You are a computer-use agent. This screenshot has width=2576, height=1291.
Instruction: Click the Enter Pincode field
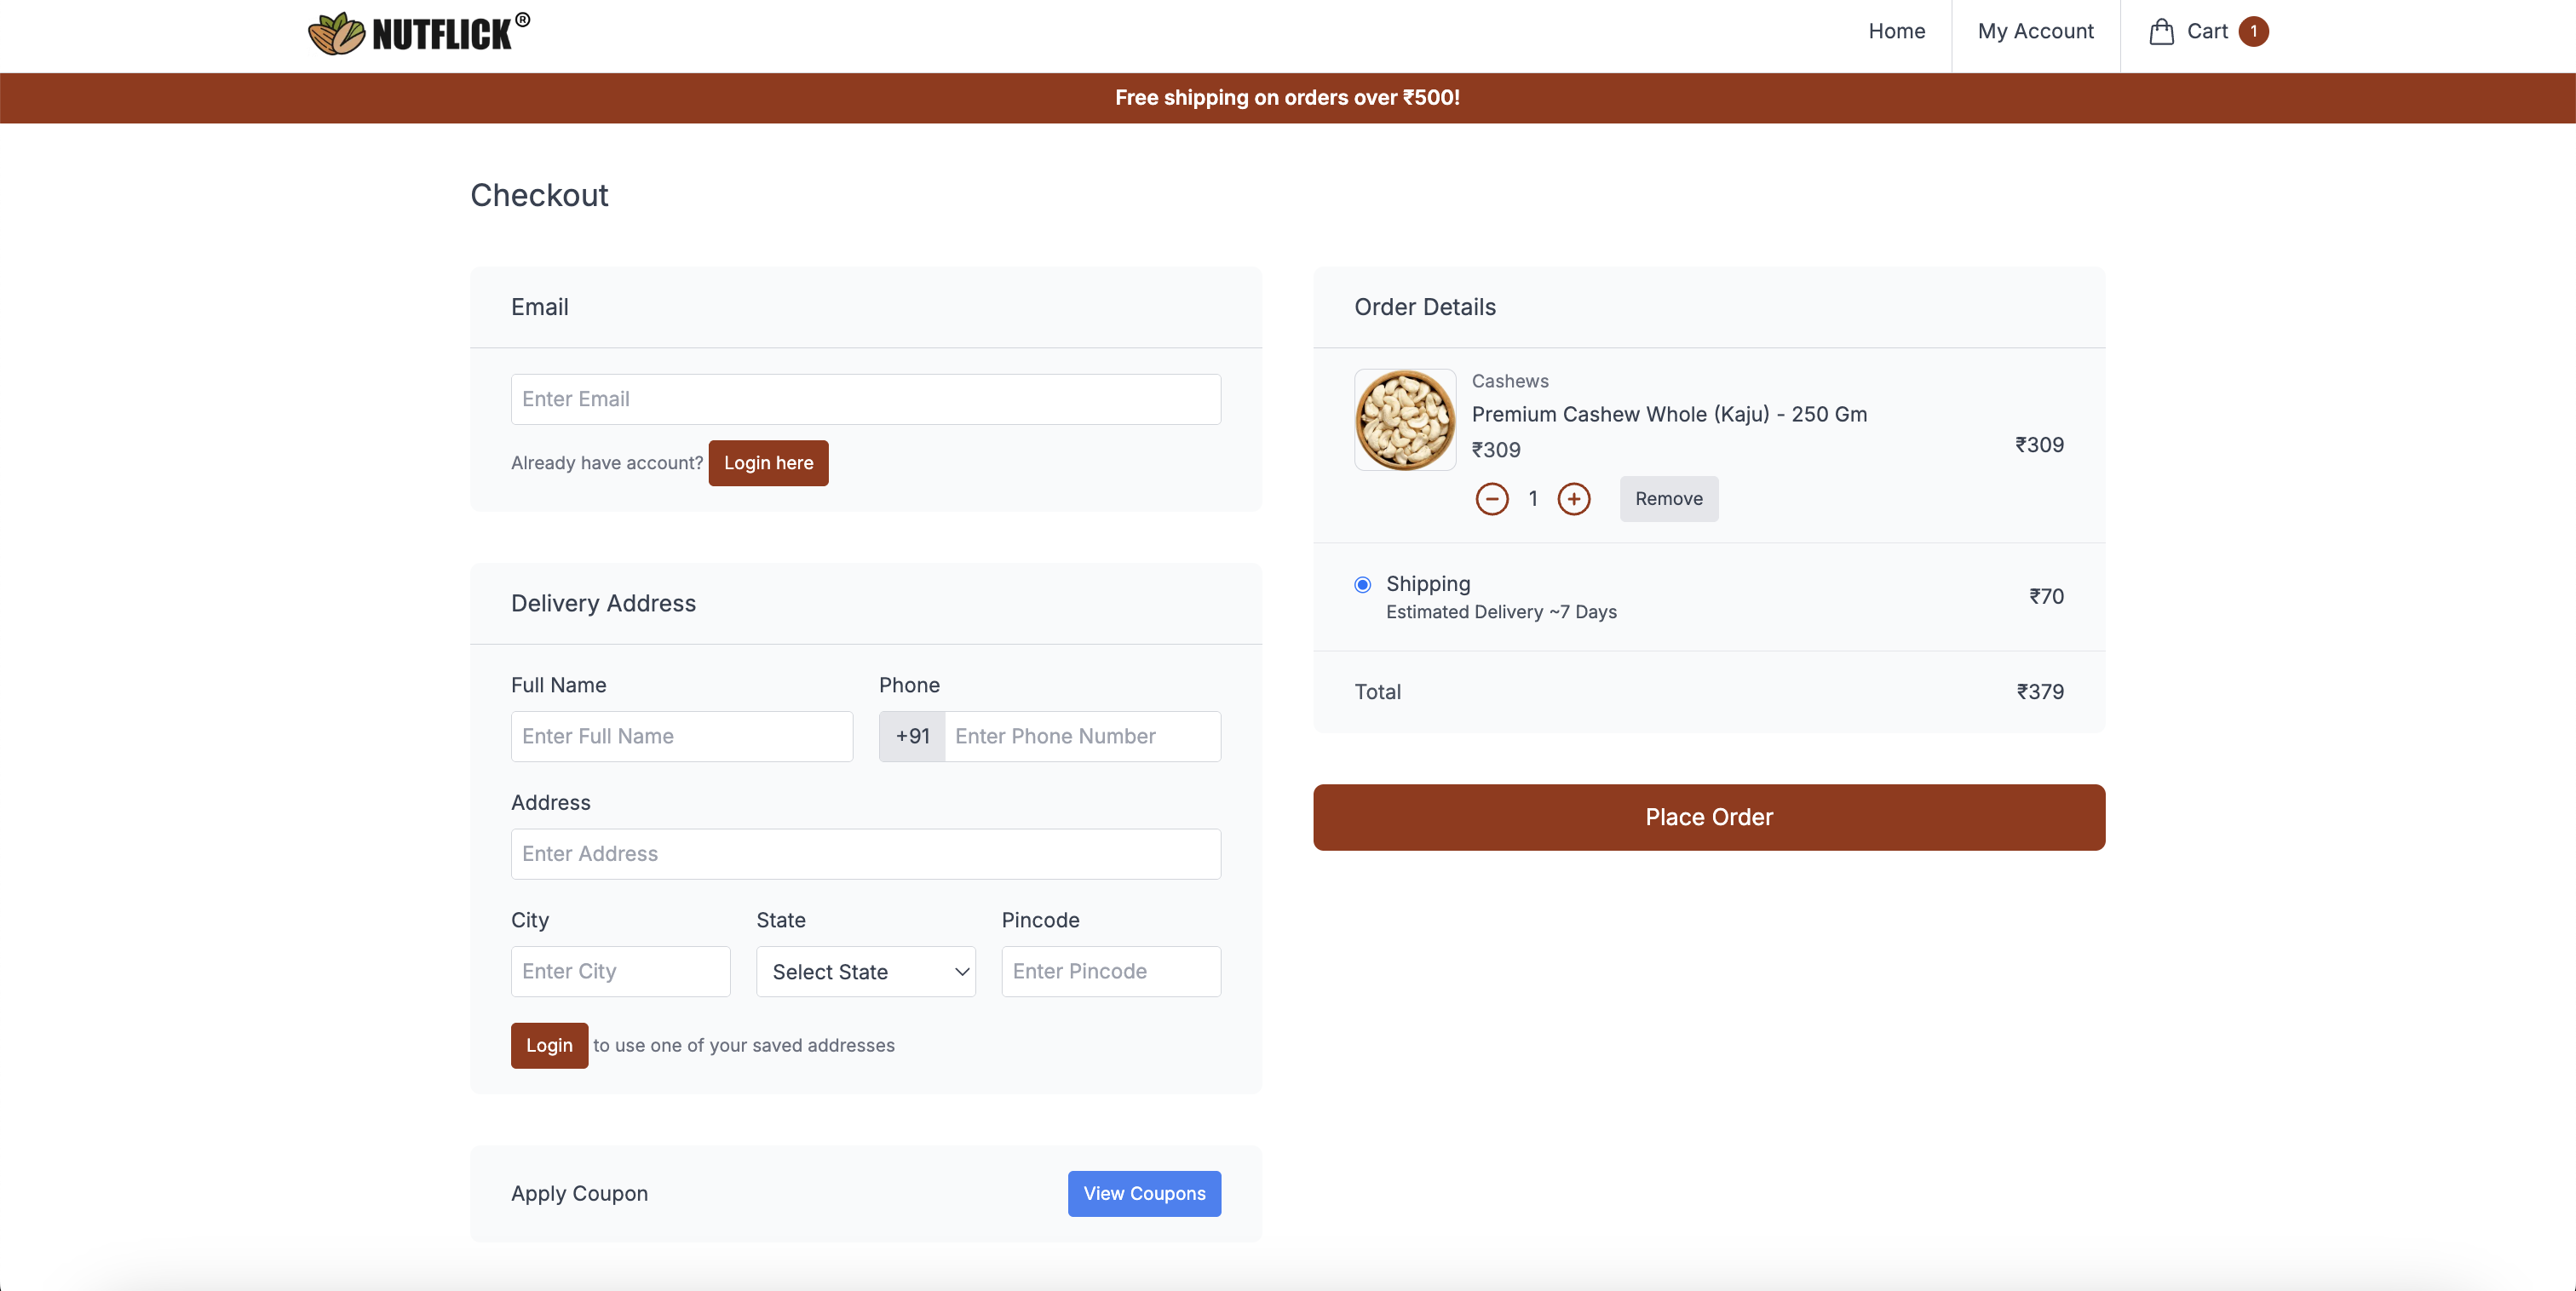click(x=1110, y=971)
